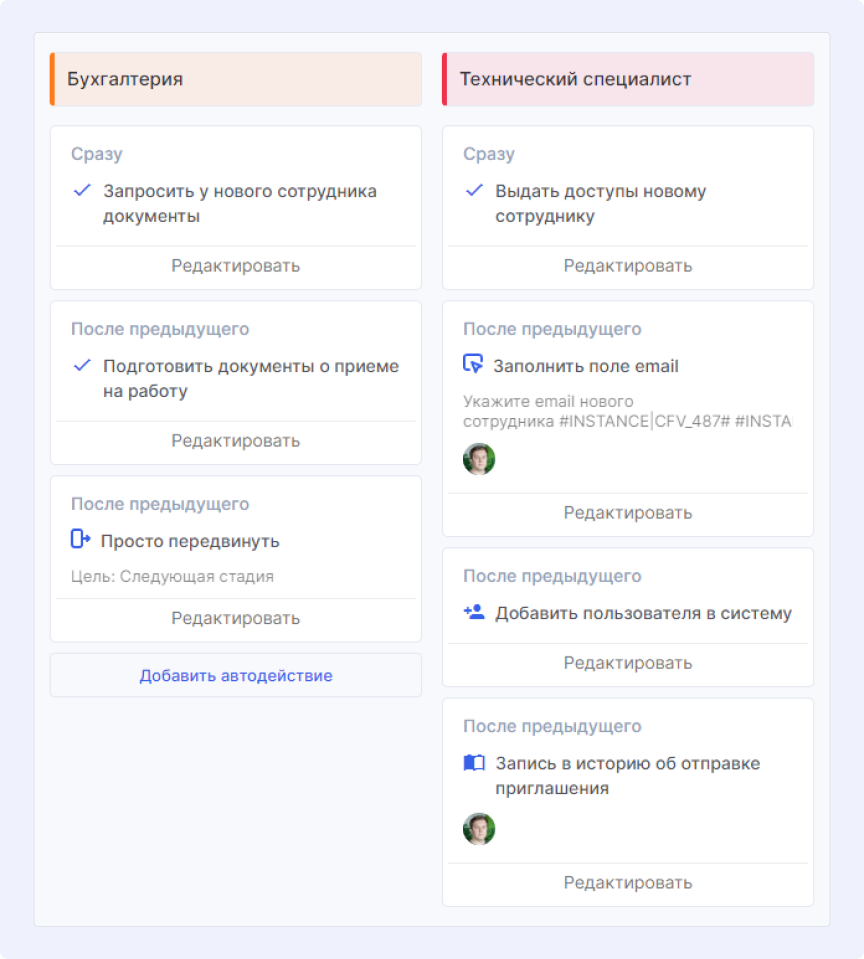This screenshot has width=864, height=959.
Task: Click checkmark icon beside 'Подготовить документы о приеме'
Action: 82,366
